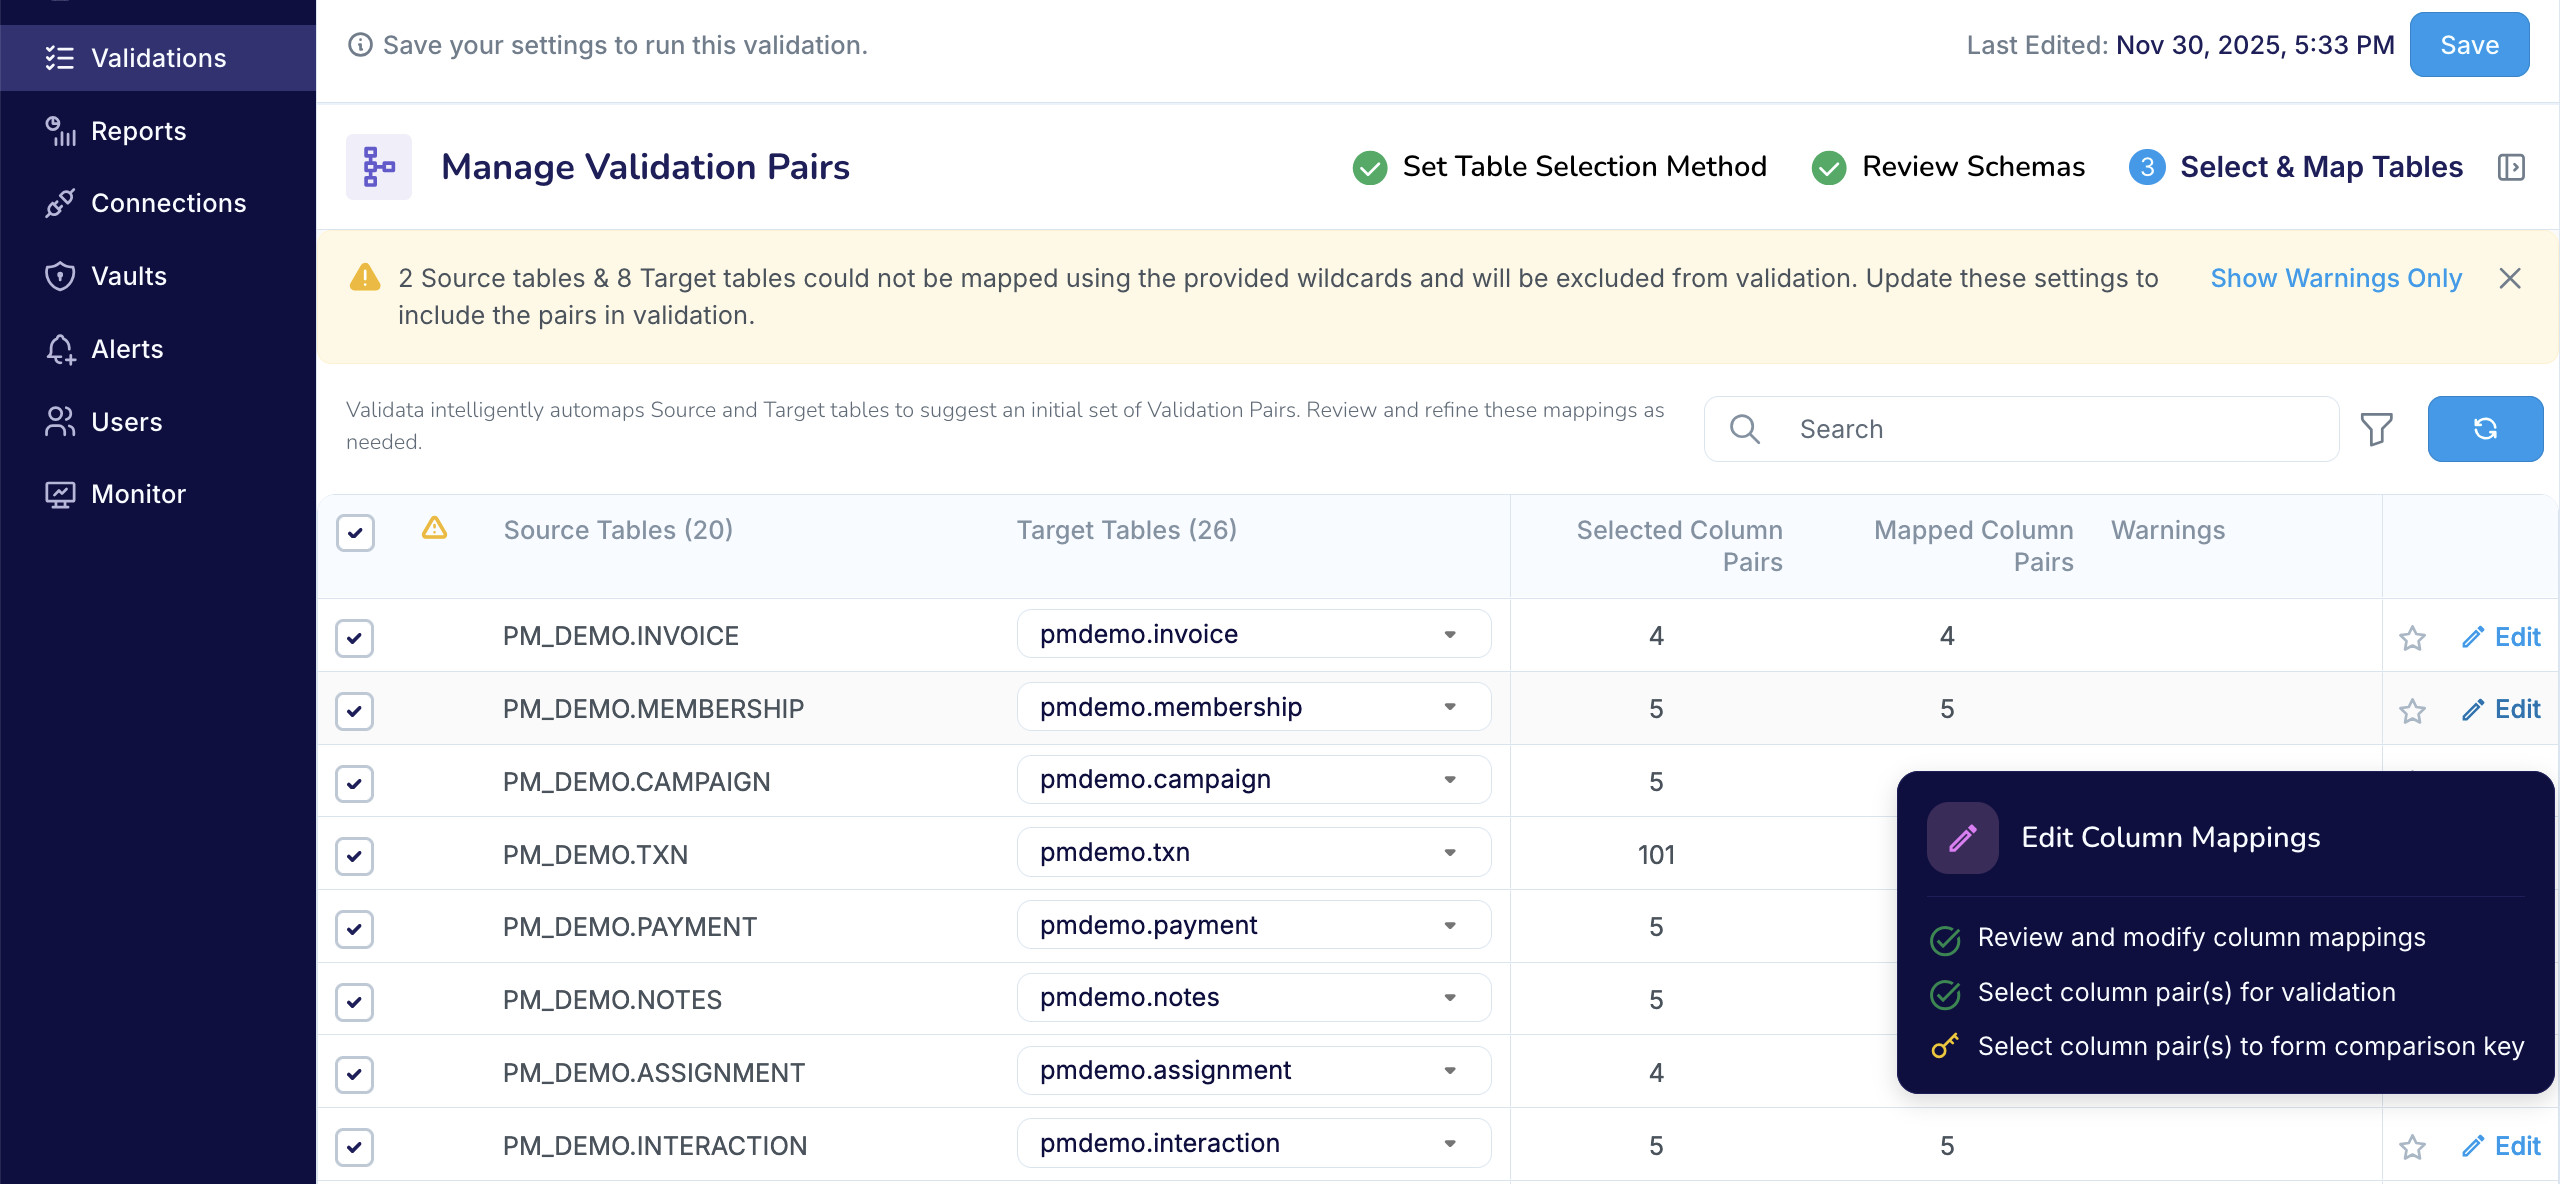Open the Alerts section
This screenshot has height=1184, width=2560.
click(x=127, y=348)
